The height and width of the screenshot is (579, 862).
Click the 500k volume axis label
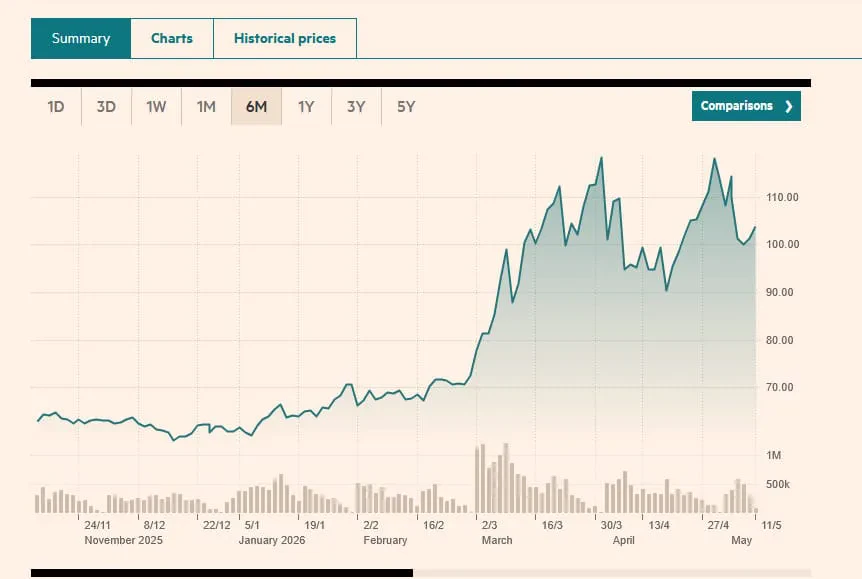[778, 484]
